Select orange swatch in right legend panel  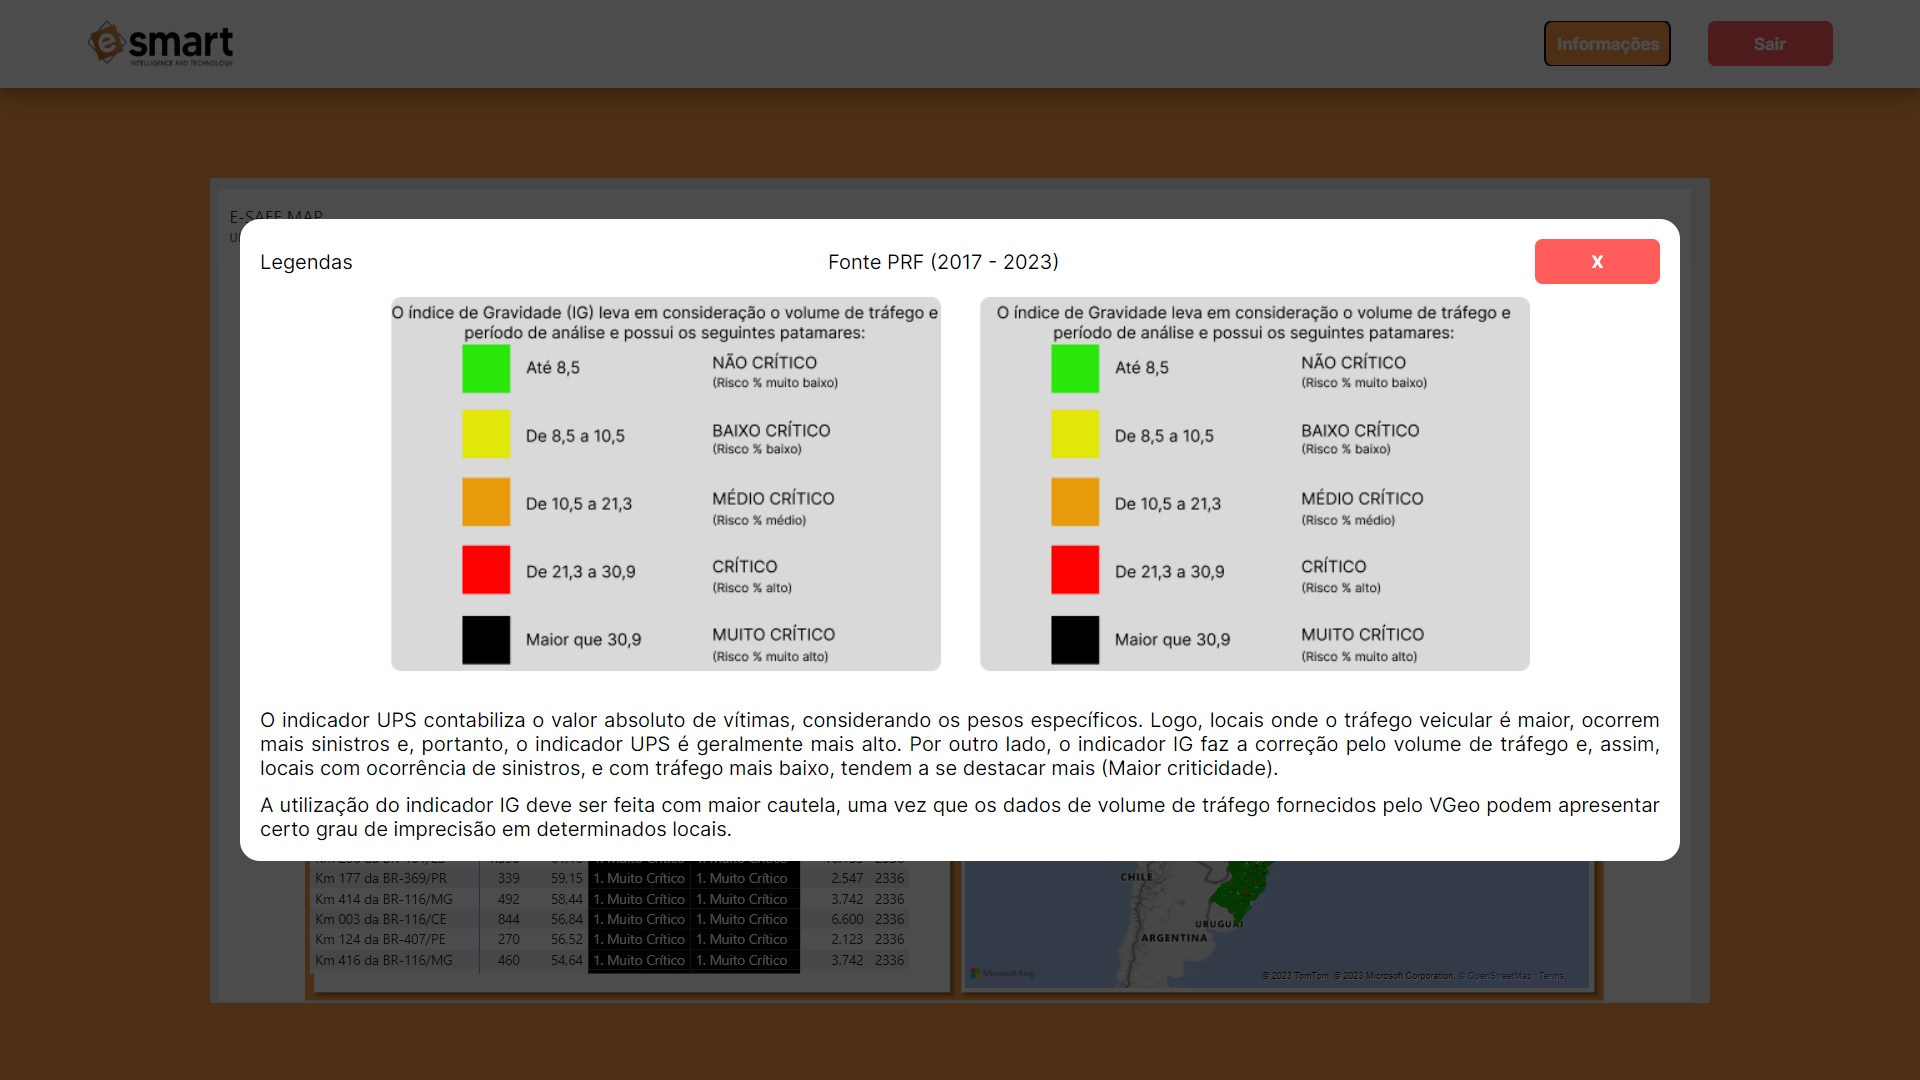[1075, 502]
